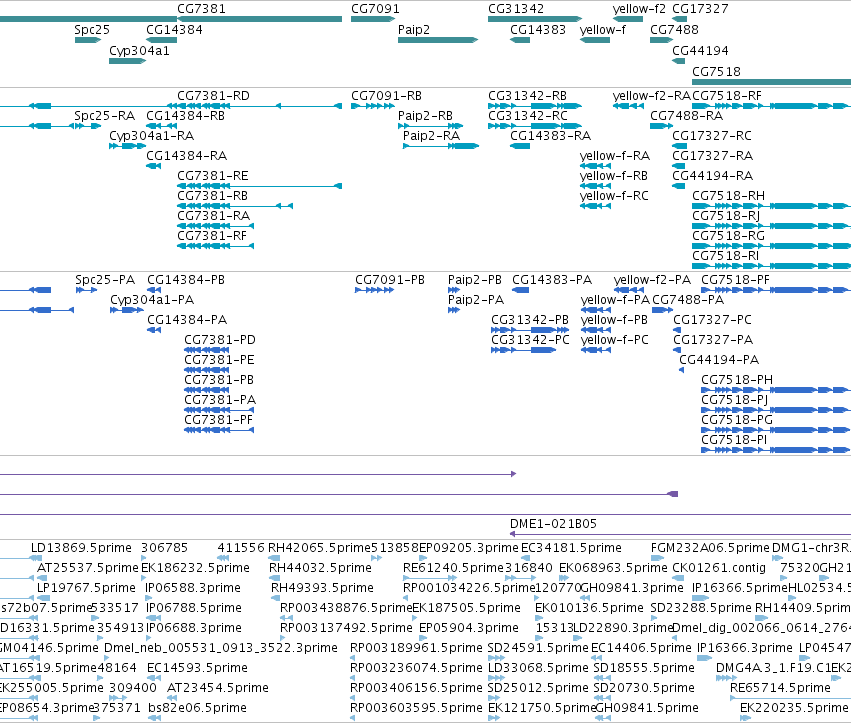Open the CG31342 gene label

click(x=516, y=9)
